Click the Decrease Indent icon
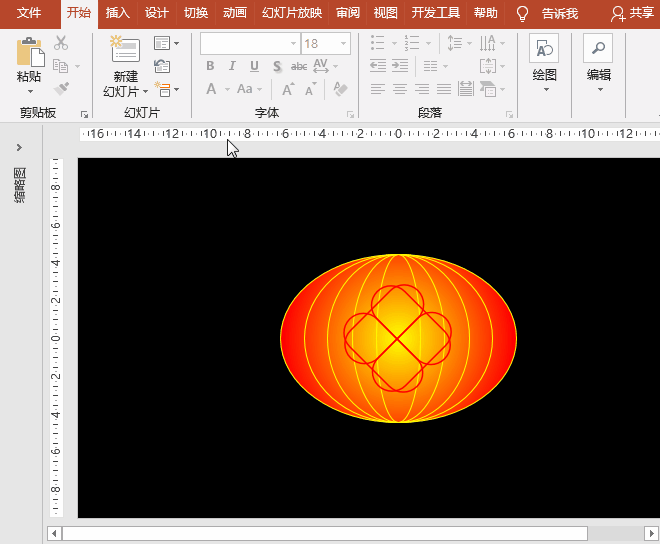 point(378,66)
